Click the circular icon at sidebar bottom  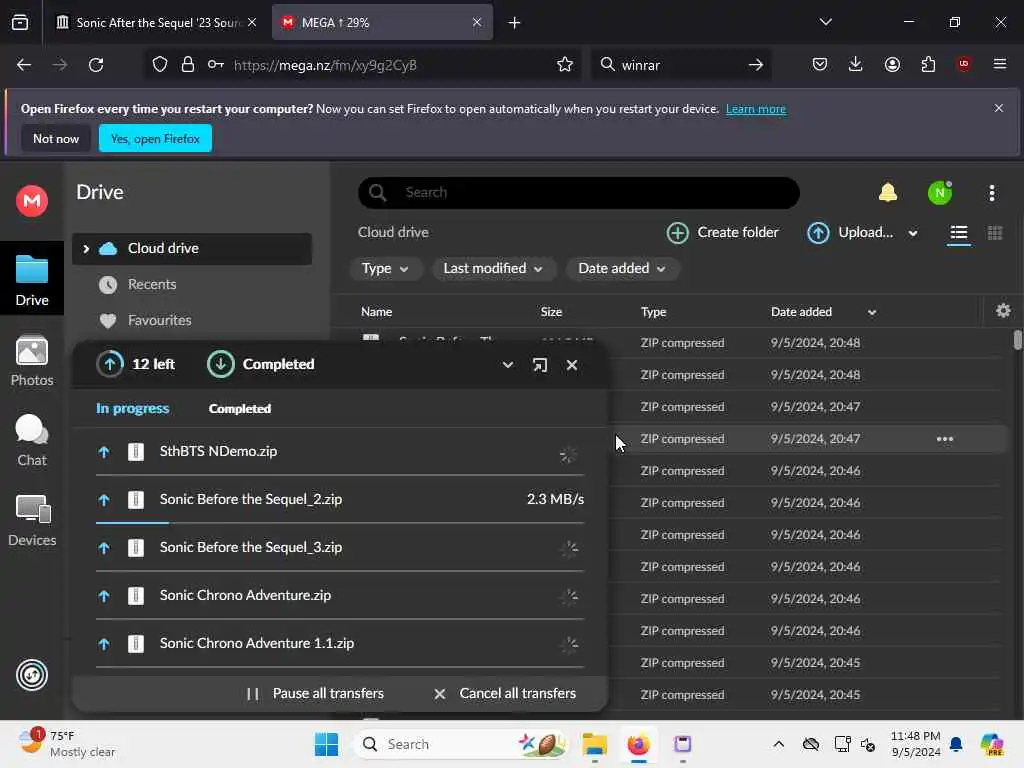pos(32,675)
